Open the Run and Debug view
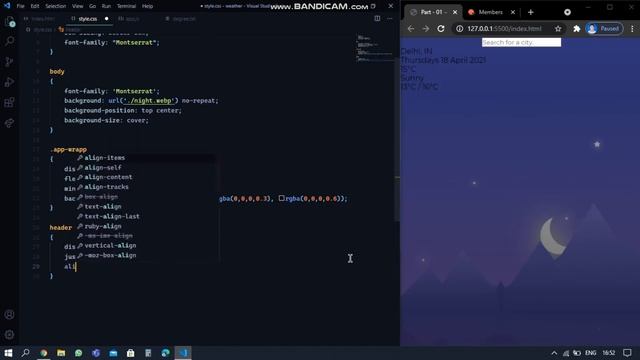Viewport: 640px width, 360px height. [9, 82]
